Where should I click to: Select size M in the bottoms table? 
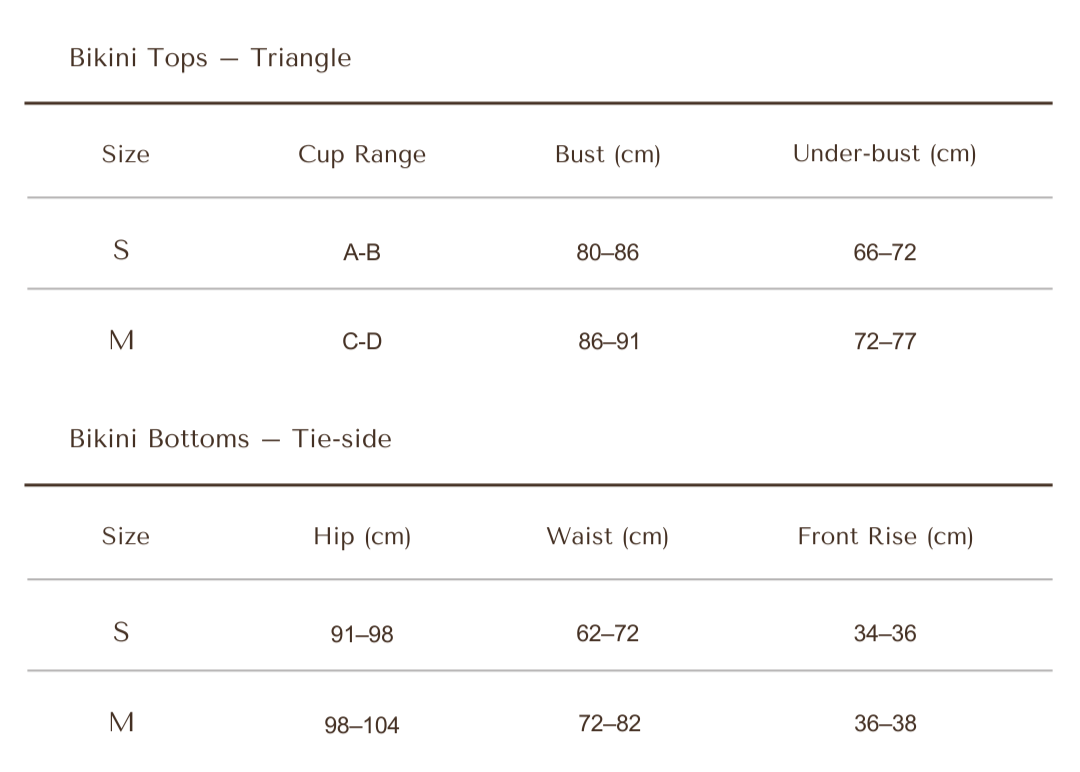click(x=121, y=722)
